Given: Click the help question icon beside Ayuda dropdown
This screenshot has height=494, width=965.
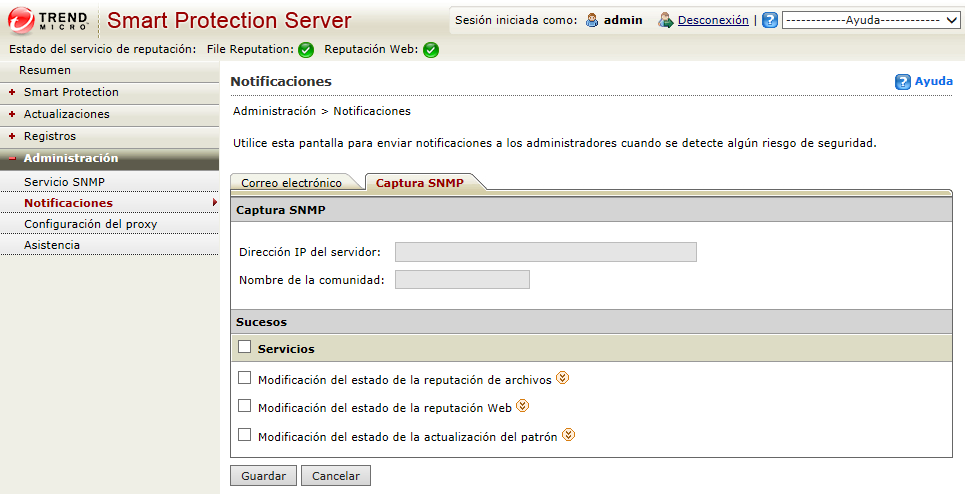Looking at the screenshot, I should click(x=770, y=20).
